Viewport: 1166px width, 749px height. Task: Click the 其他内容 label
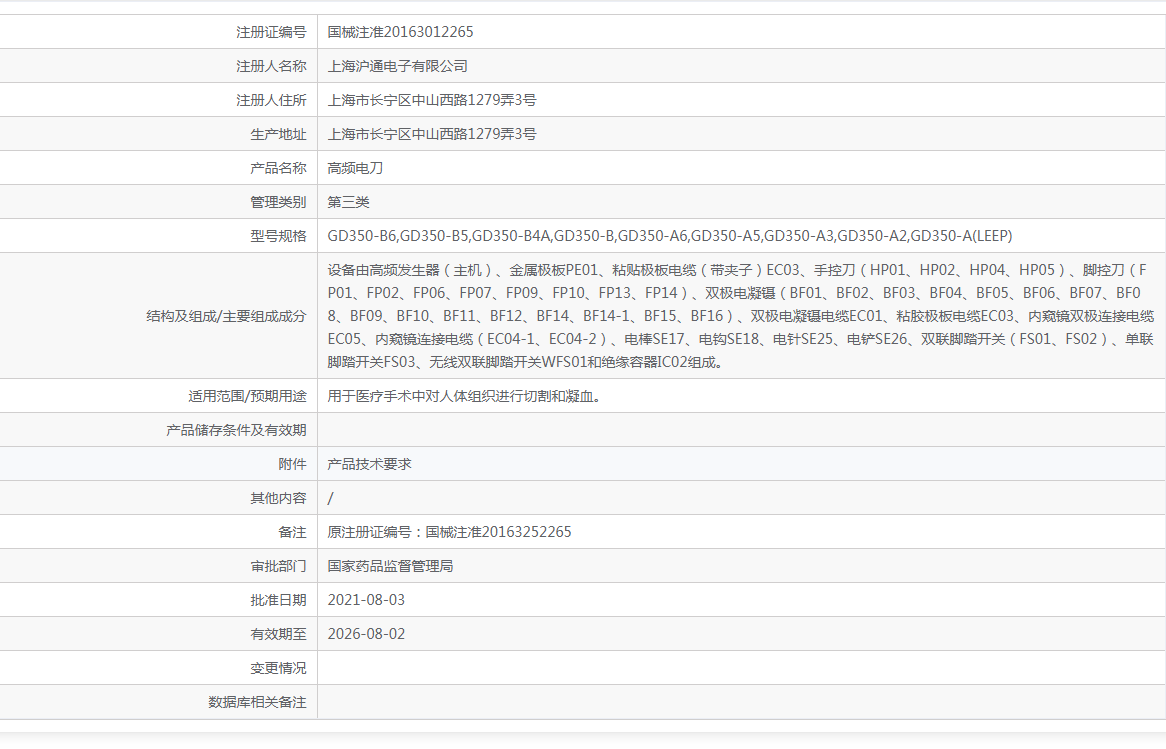tap(278, 498)
